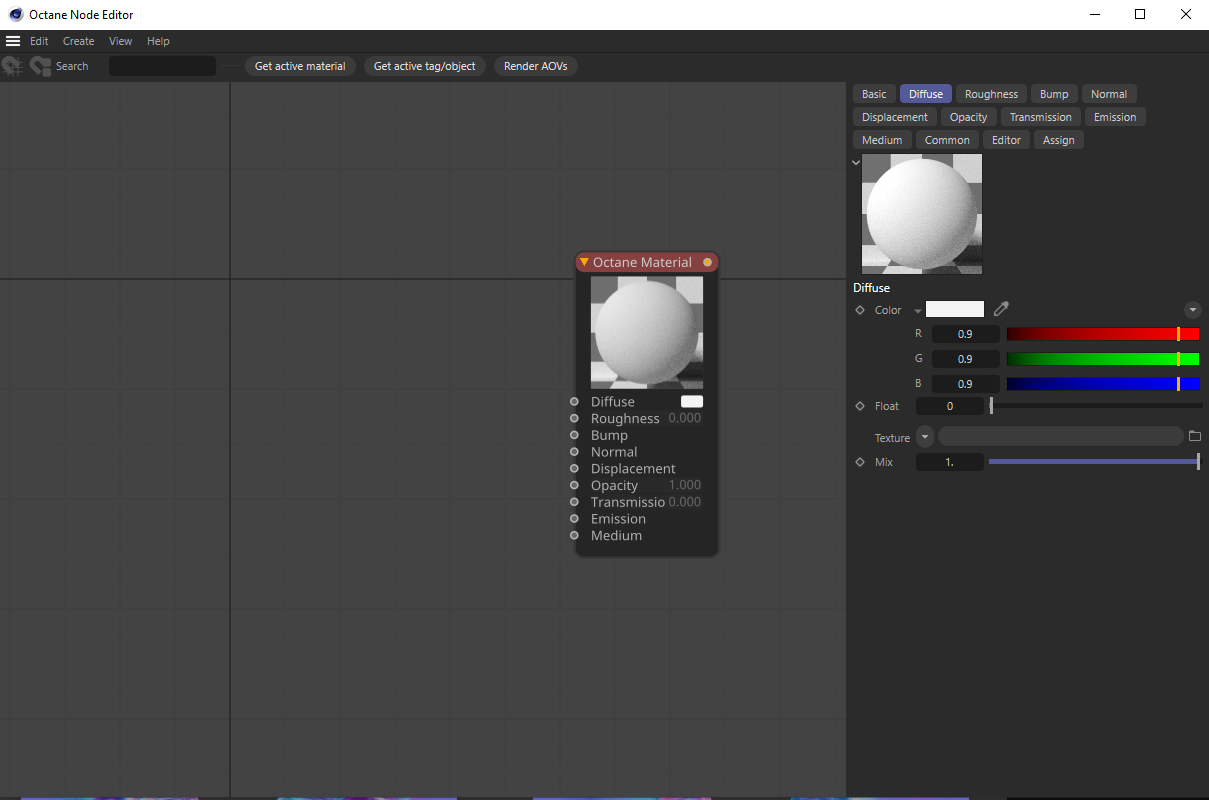Open the hamburger menu icon
Image resolution: width=1209 pixels, height=800 pixels.
coord(13,41)
